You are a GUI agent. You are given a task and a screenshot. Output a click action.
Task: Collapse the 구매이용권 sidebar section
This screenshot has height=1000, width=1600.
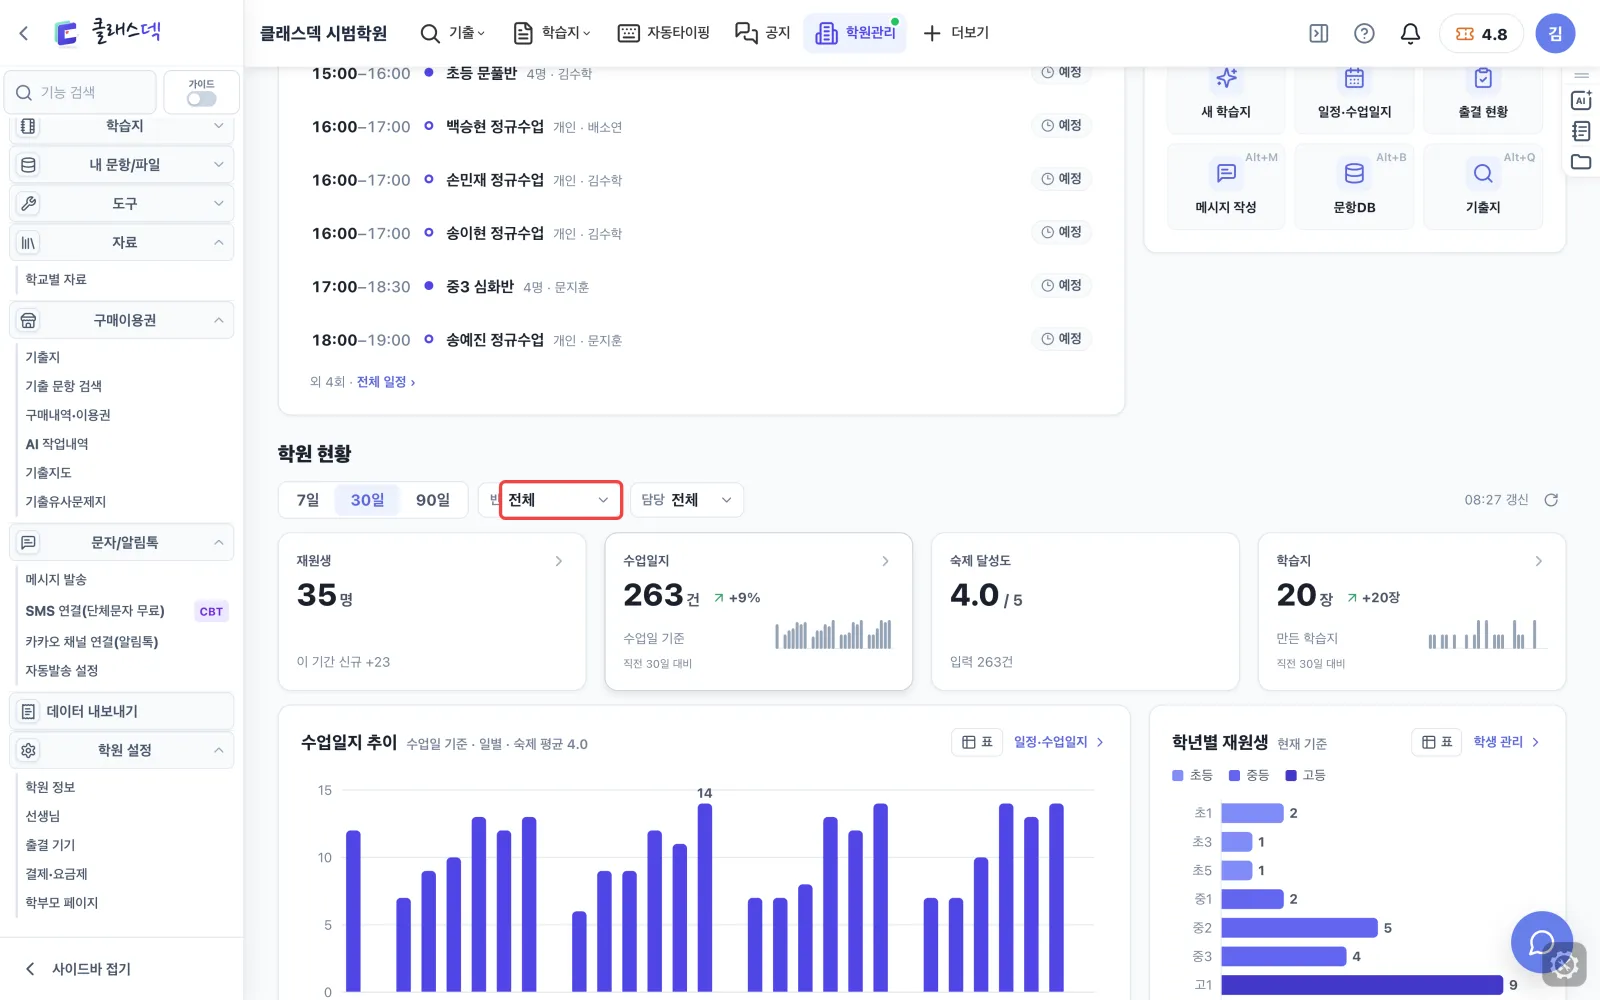coord(122,321)
